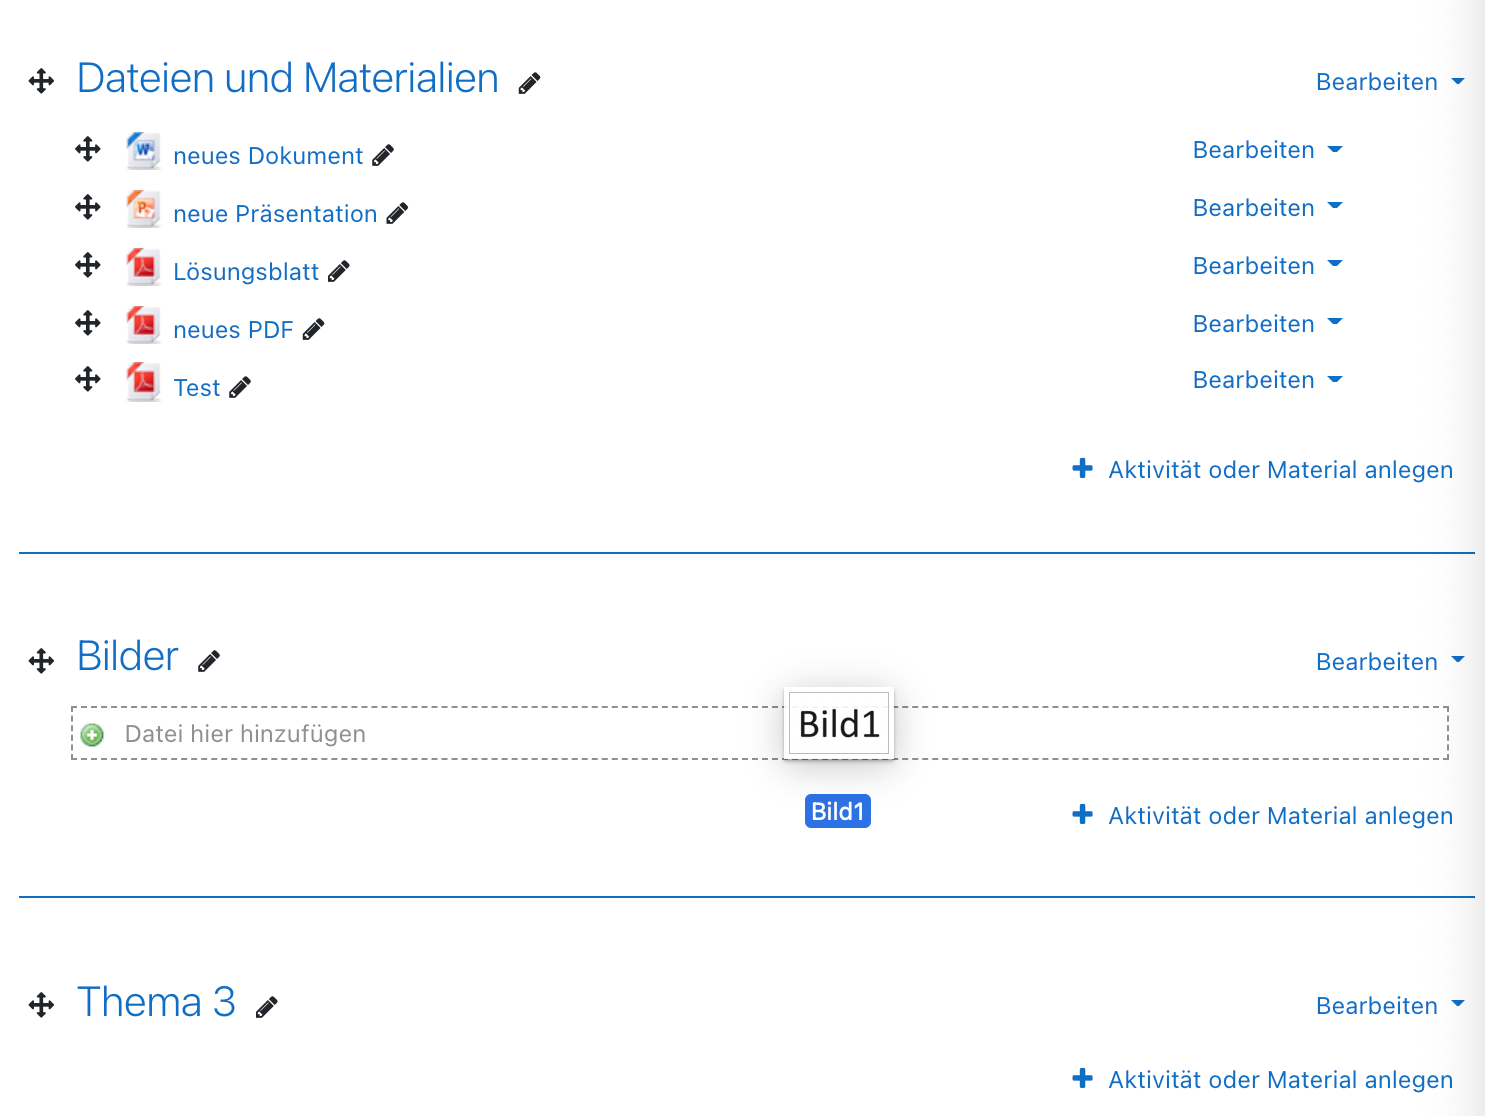Open Bearbeiten dropdown for neues Dokument
Image resolution: width=1485 pixels, height=1116 pixels.
[x=1267, y=150]
